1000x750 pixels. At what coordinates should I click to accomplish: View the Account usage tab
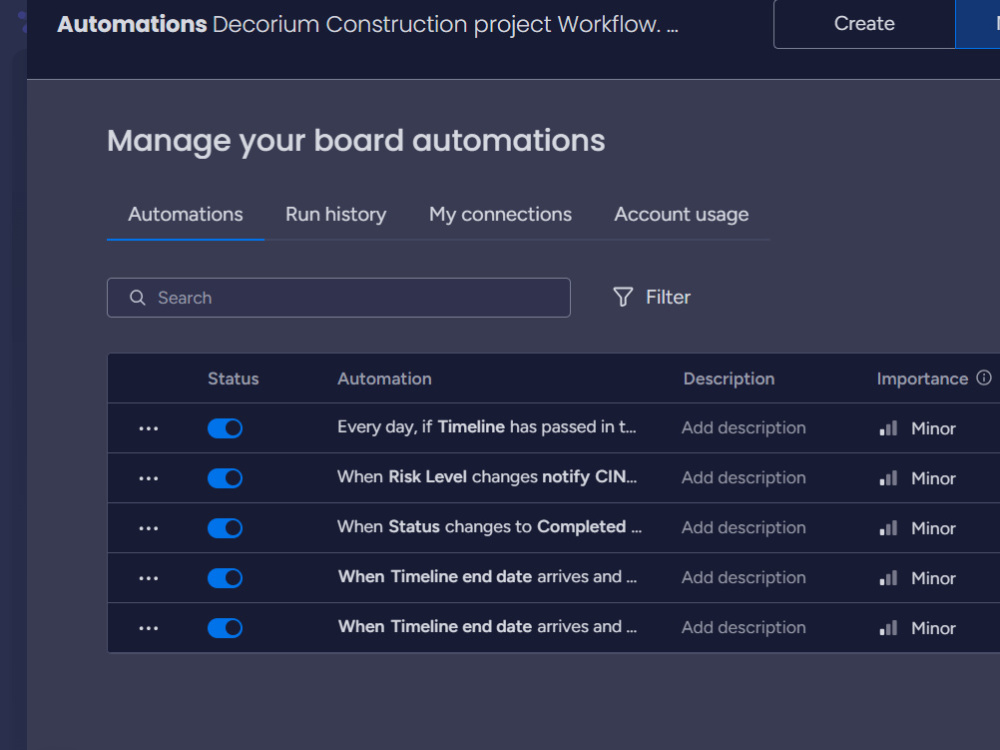tap(681, 214)
